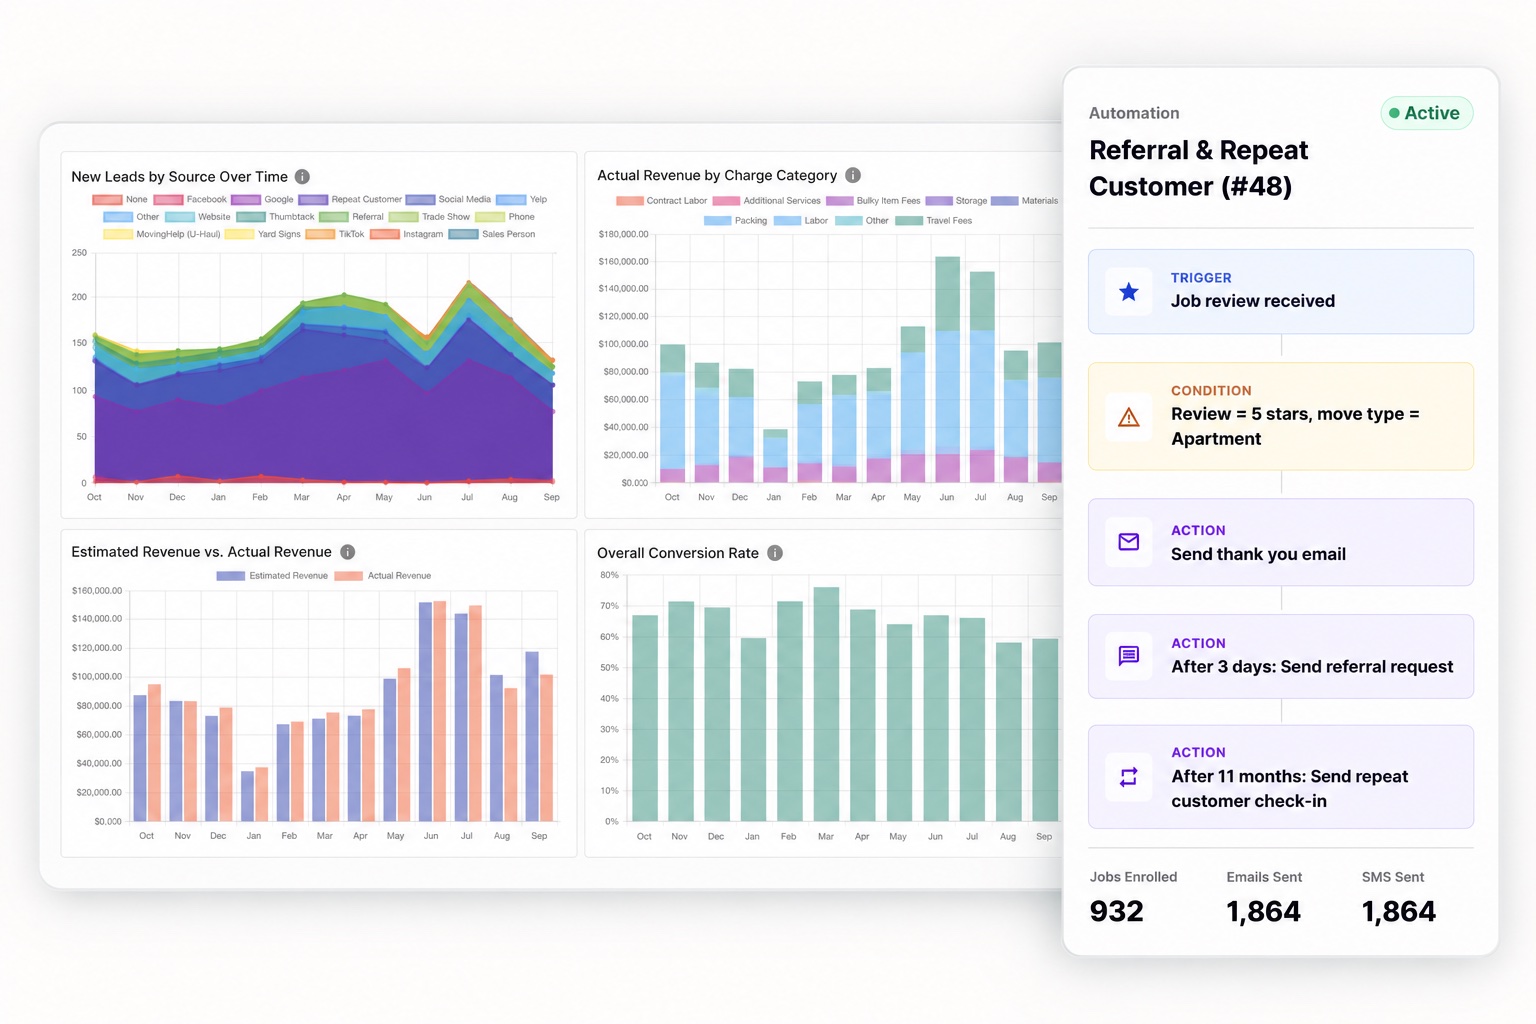This screenshot has height=1024, width=1536.
Task: Toggle Travel Fees legend entry
Action: [x=933, y=221]
